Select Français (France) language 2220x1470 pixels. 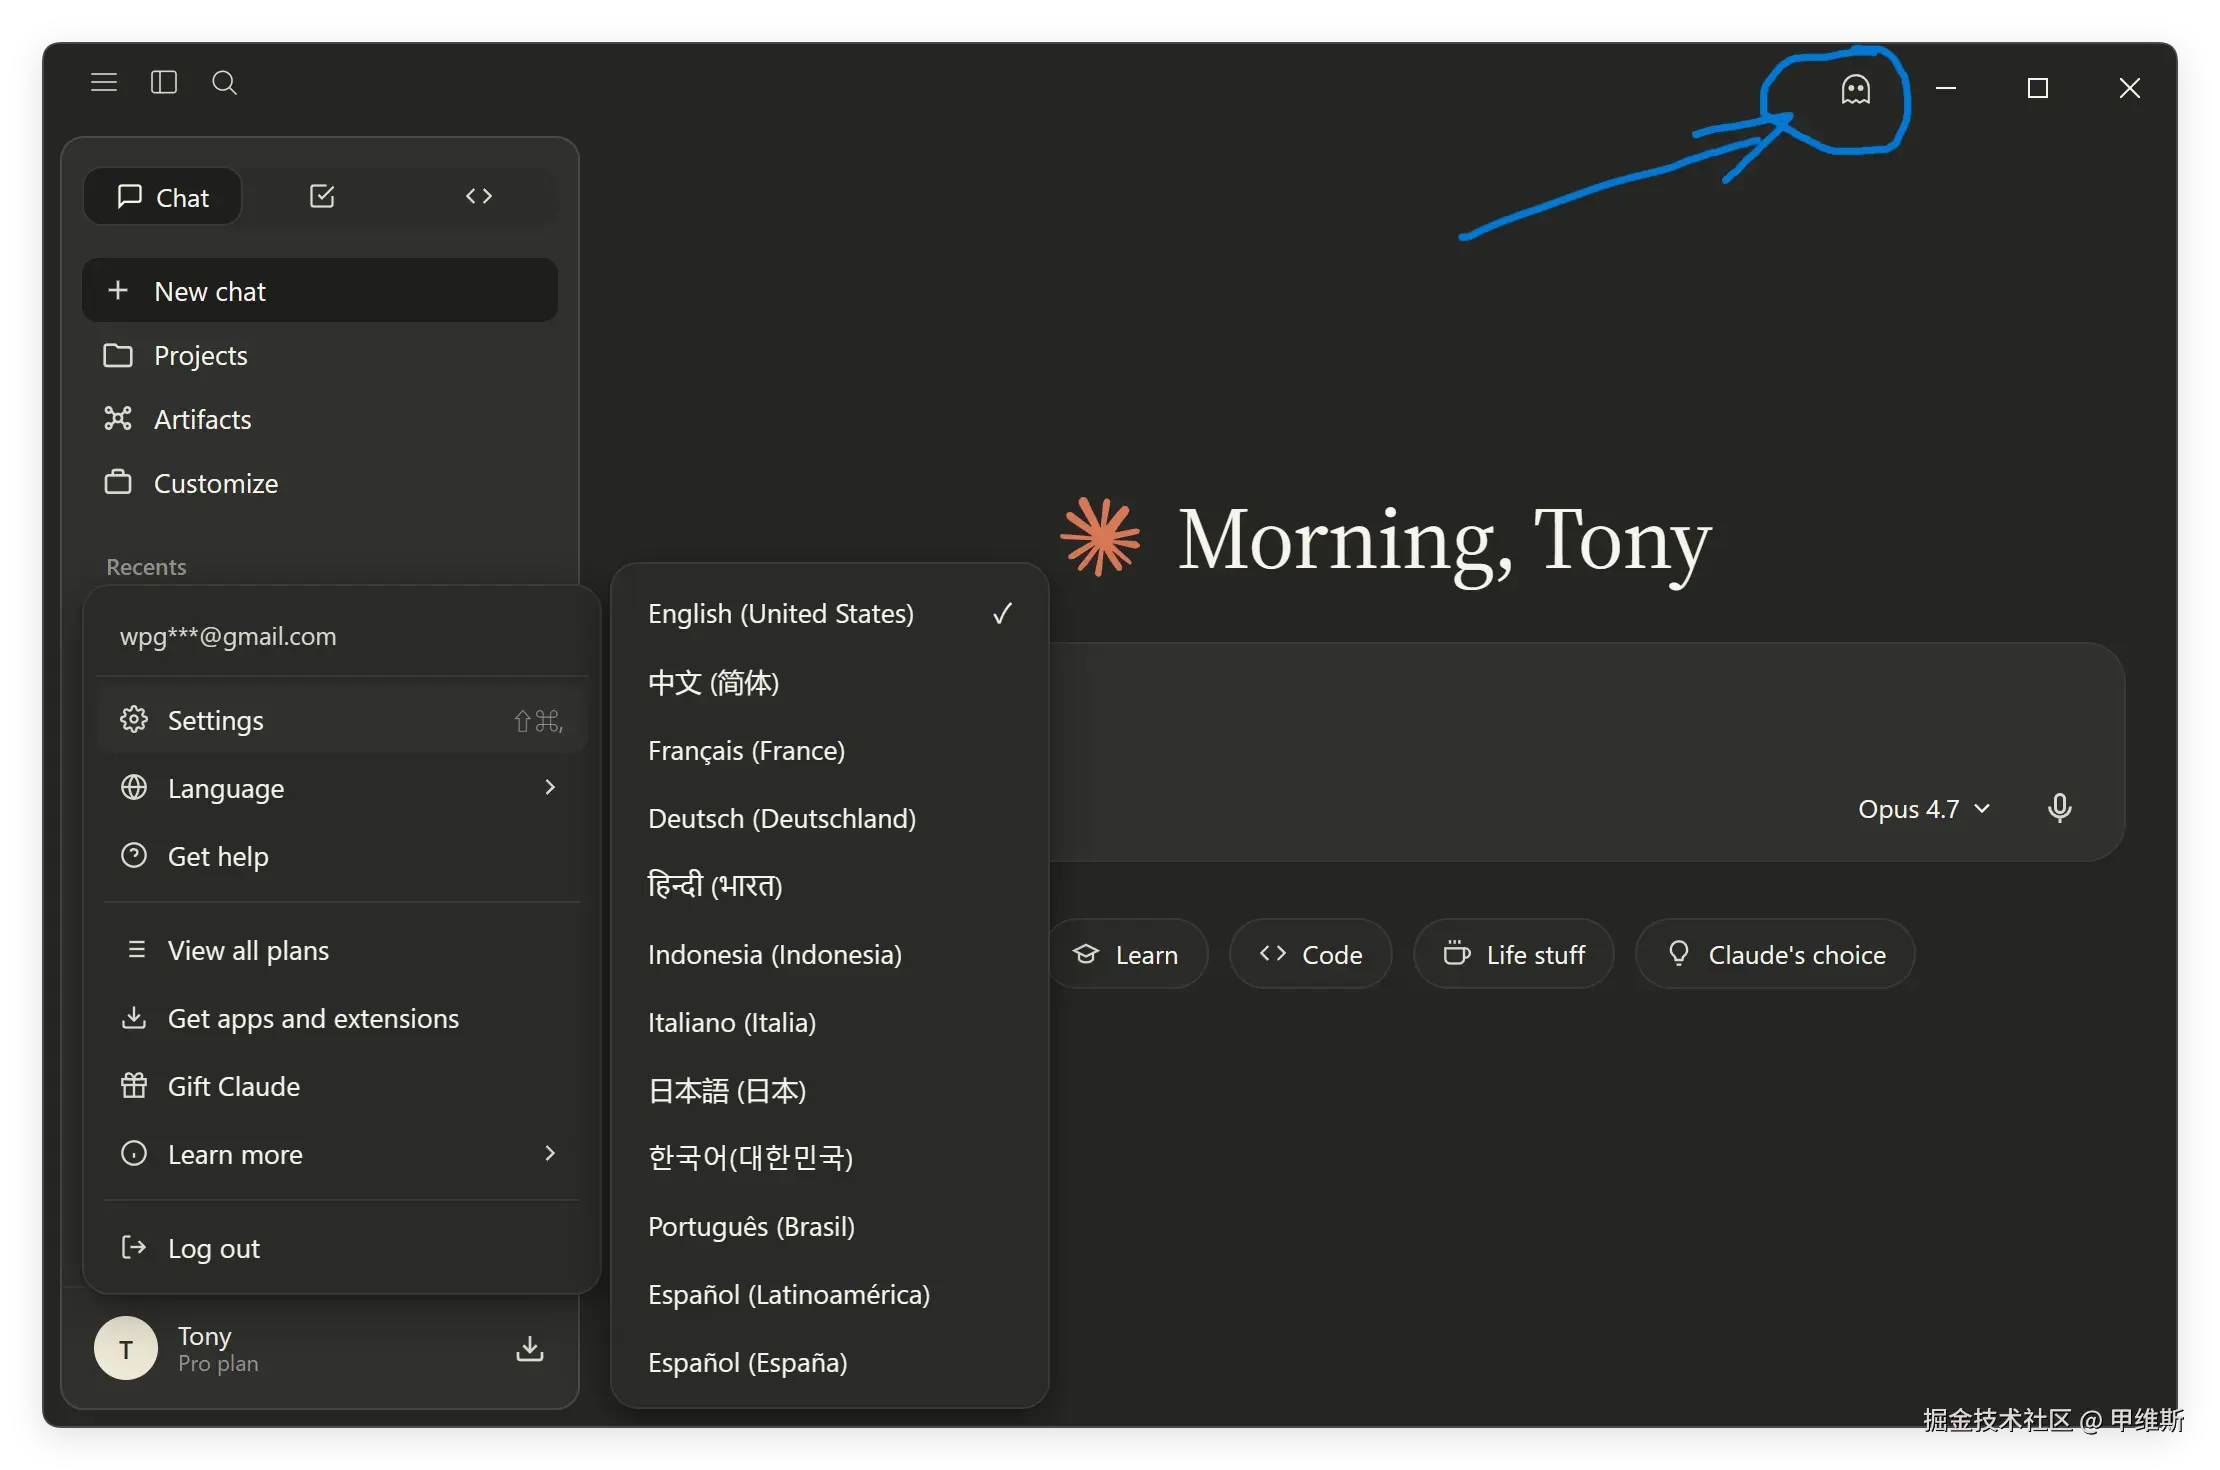point(830,750)
